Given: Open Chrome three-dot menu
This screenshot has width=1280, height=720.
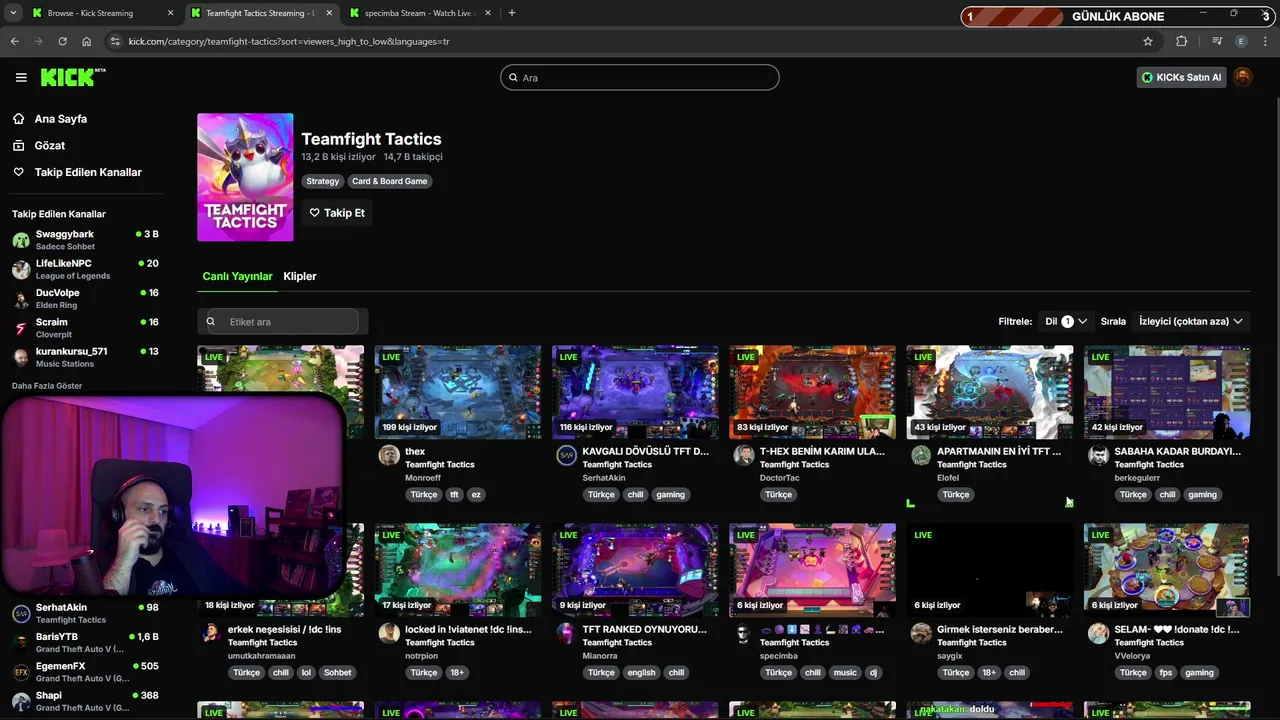Looking at the screenshot, I should click(x=1266, y=41).
